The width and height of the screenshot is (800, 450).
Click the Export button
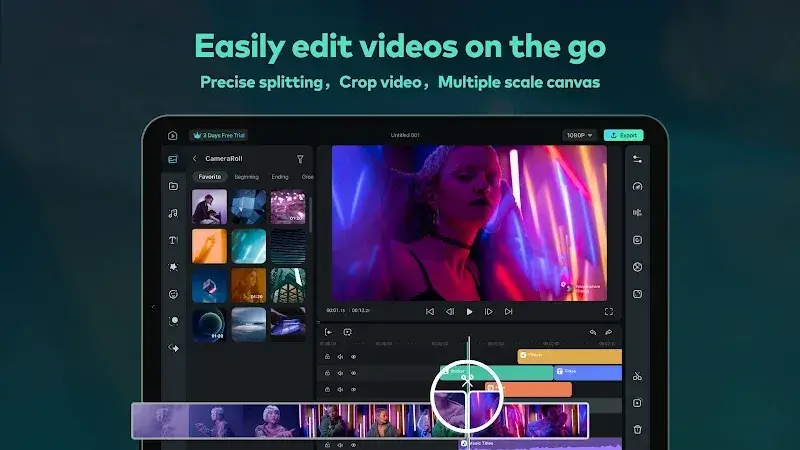[x=623, y=135]
